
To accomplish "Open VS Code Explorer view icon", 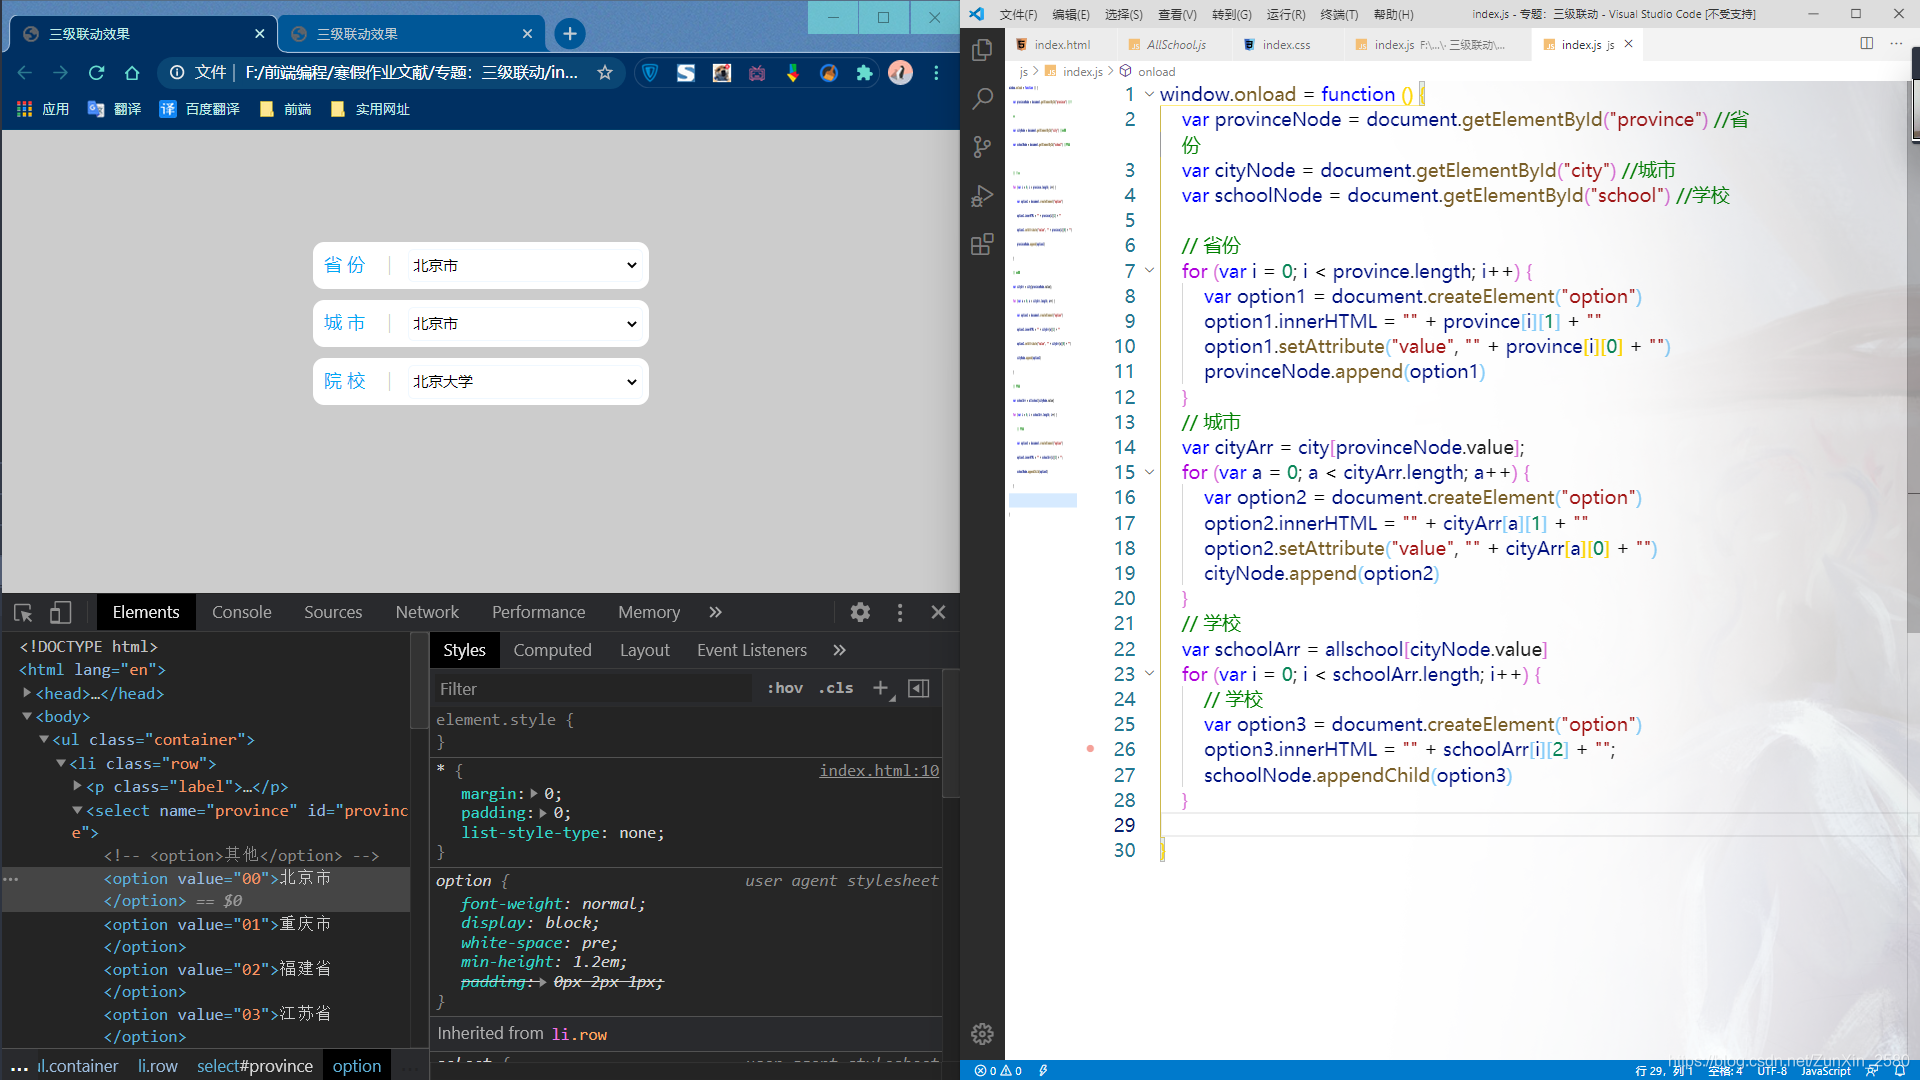I will (x=982, y=50).
